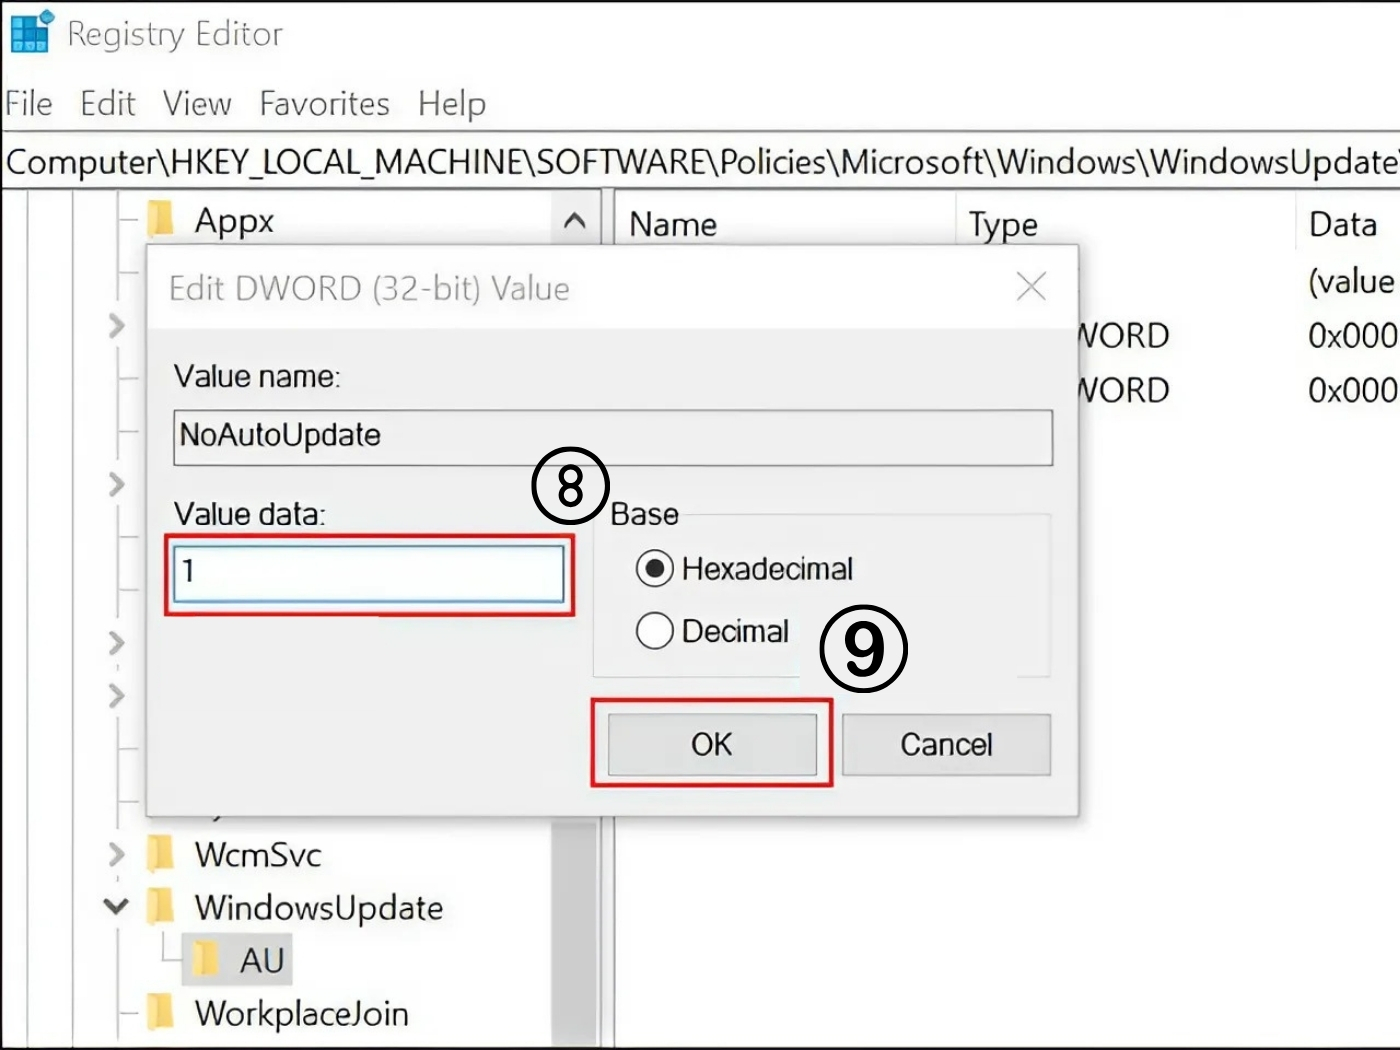Click the registry path address bar

pyautogui.click(x=700, y=161)
